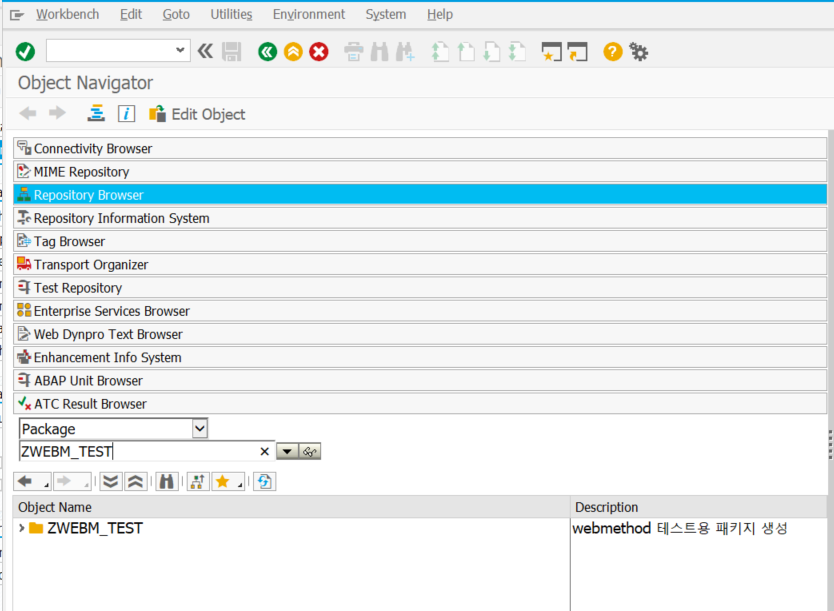Click the yellow Exit up-arrow icon
Screen dimensions: 834x611
(293, 52)
